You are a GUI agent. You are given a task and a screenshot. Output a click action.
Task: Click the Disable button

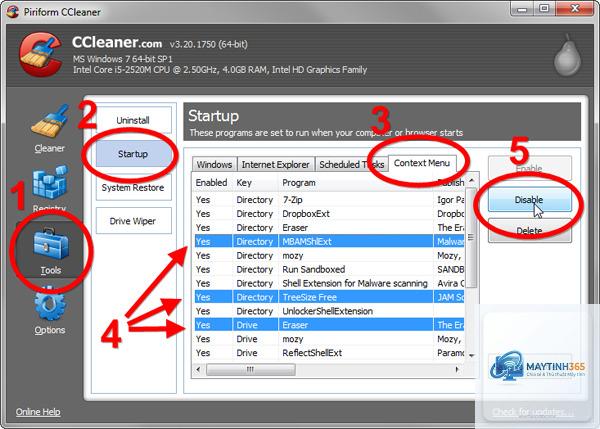(x=530, y=200)
